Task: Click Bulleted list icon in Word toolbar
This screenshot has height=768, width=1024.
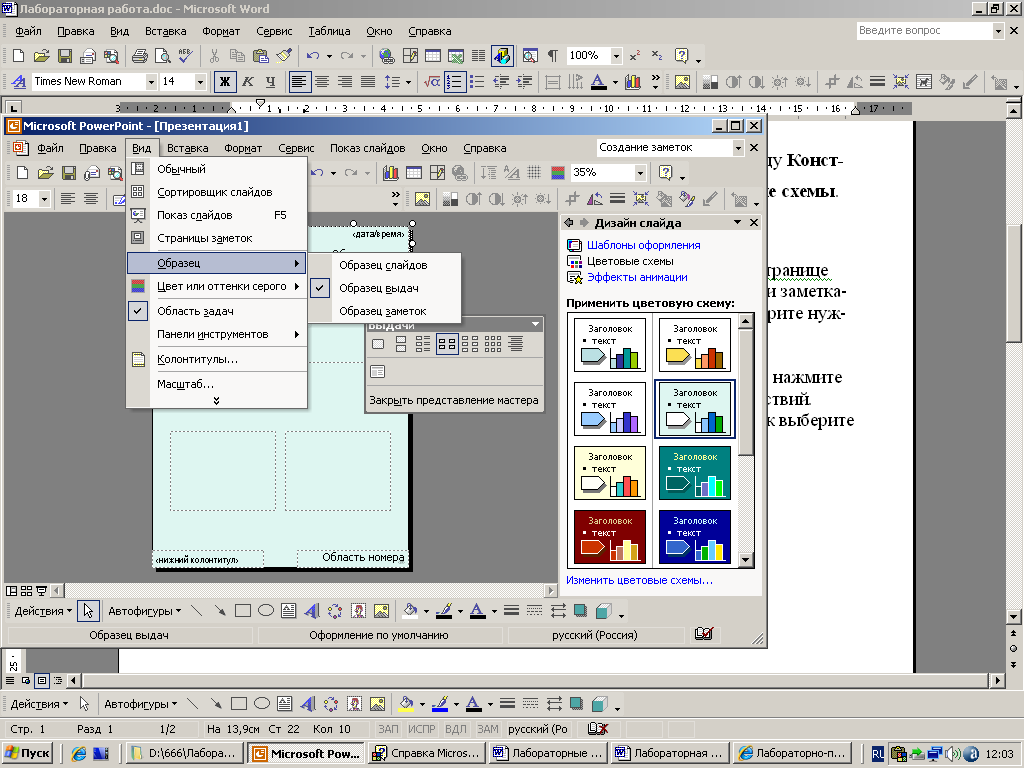Action: (x=477, y=82)
